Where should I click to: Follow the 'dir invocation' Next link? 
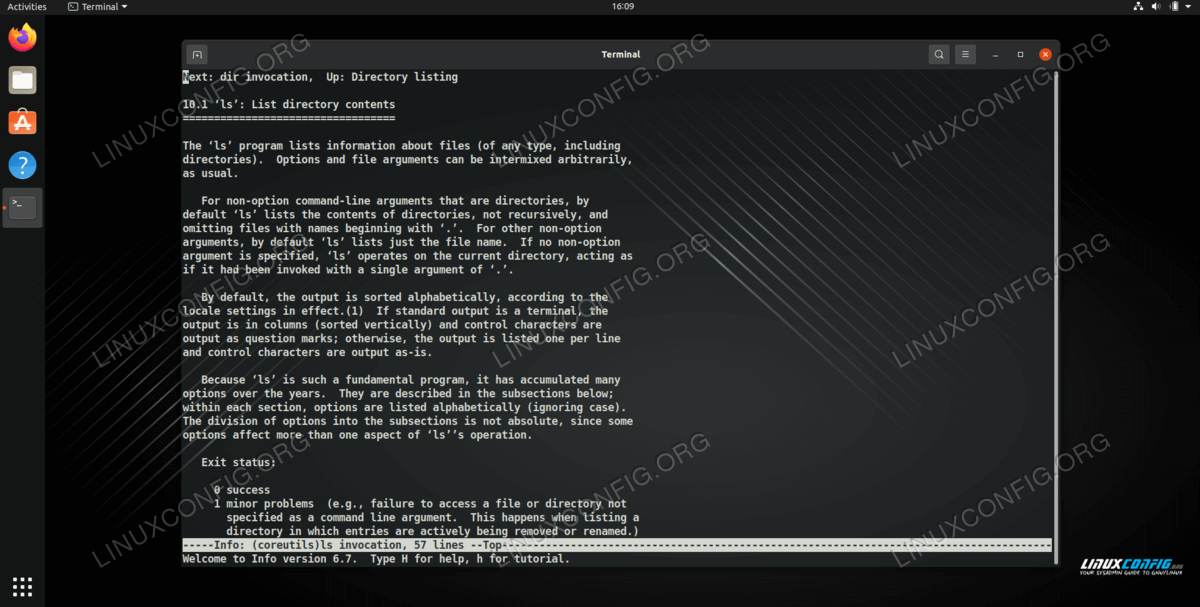[x=263, y=77]
